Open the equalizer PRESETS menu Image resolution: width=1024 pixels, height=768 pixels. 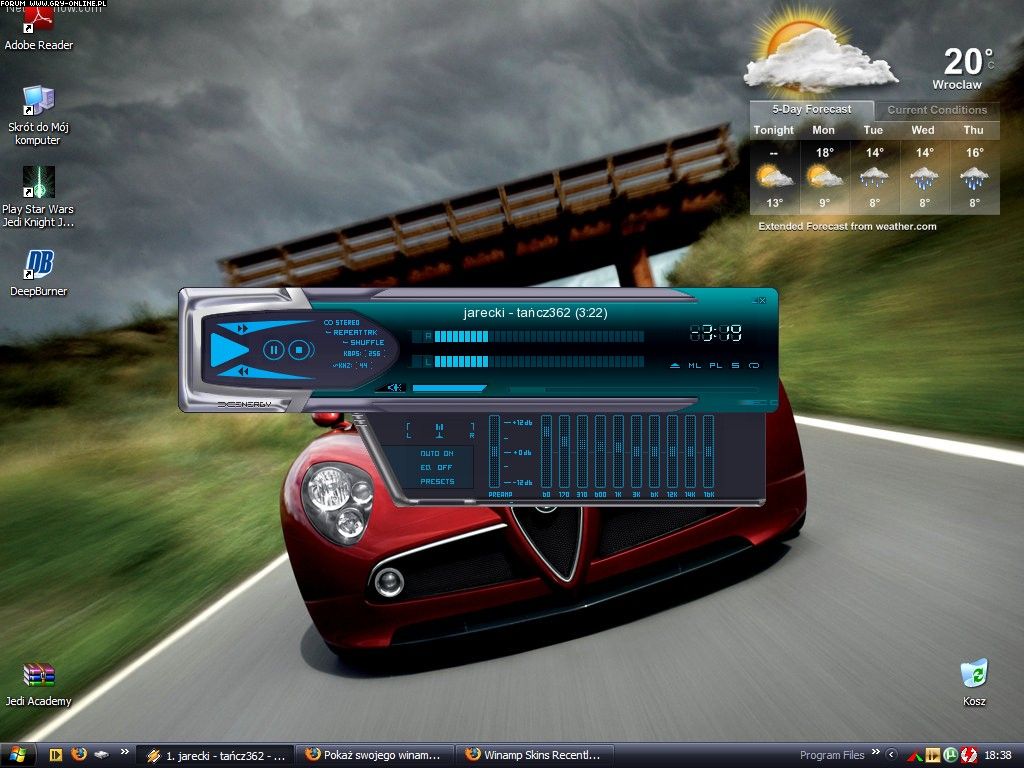[x=437, y=481]
